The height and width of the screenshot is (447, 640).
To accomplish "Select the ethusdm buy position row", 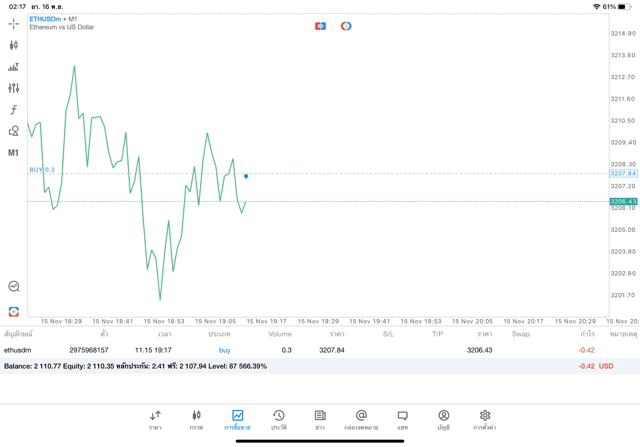I will point(300,350).
